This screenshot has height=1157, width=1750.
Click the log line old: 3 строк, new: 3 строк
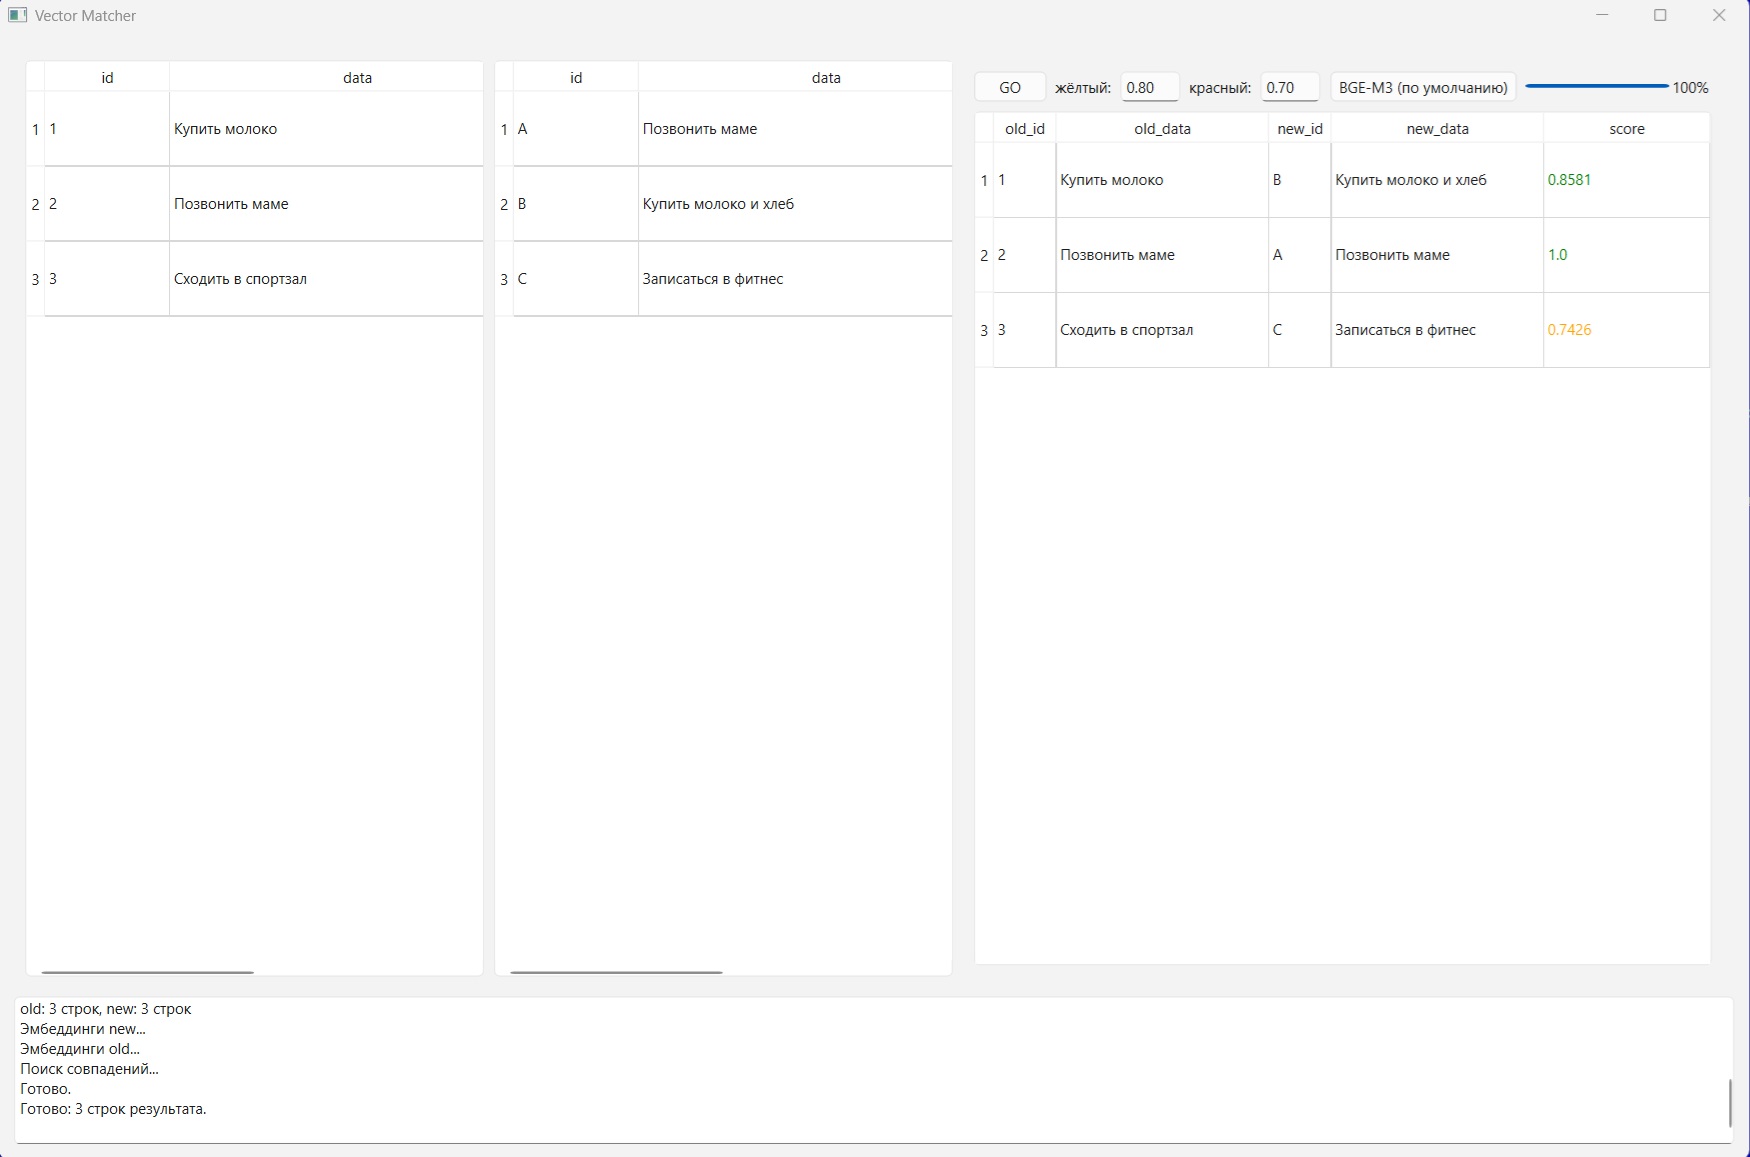click(x=106, y=1009)
